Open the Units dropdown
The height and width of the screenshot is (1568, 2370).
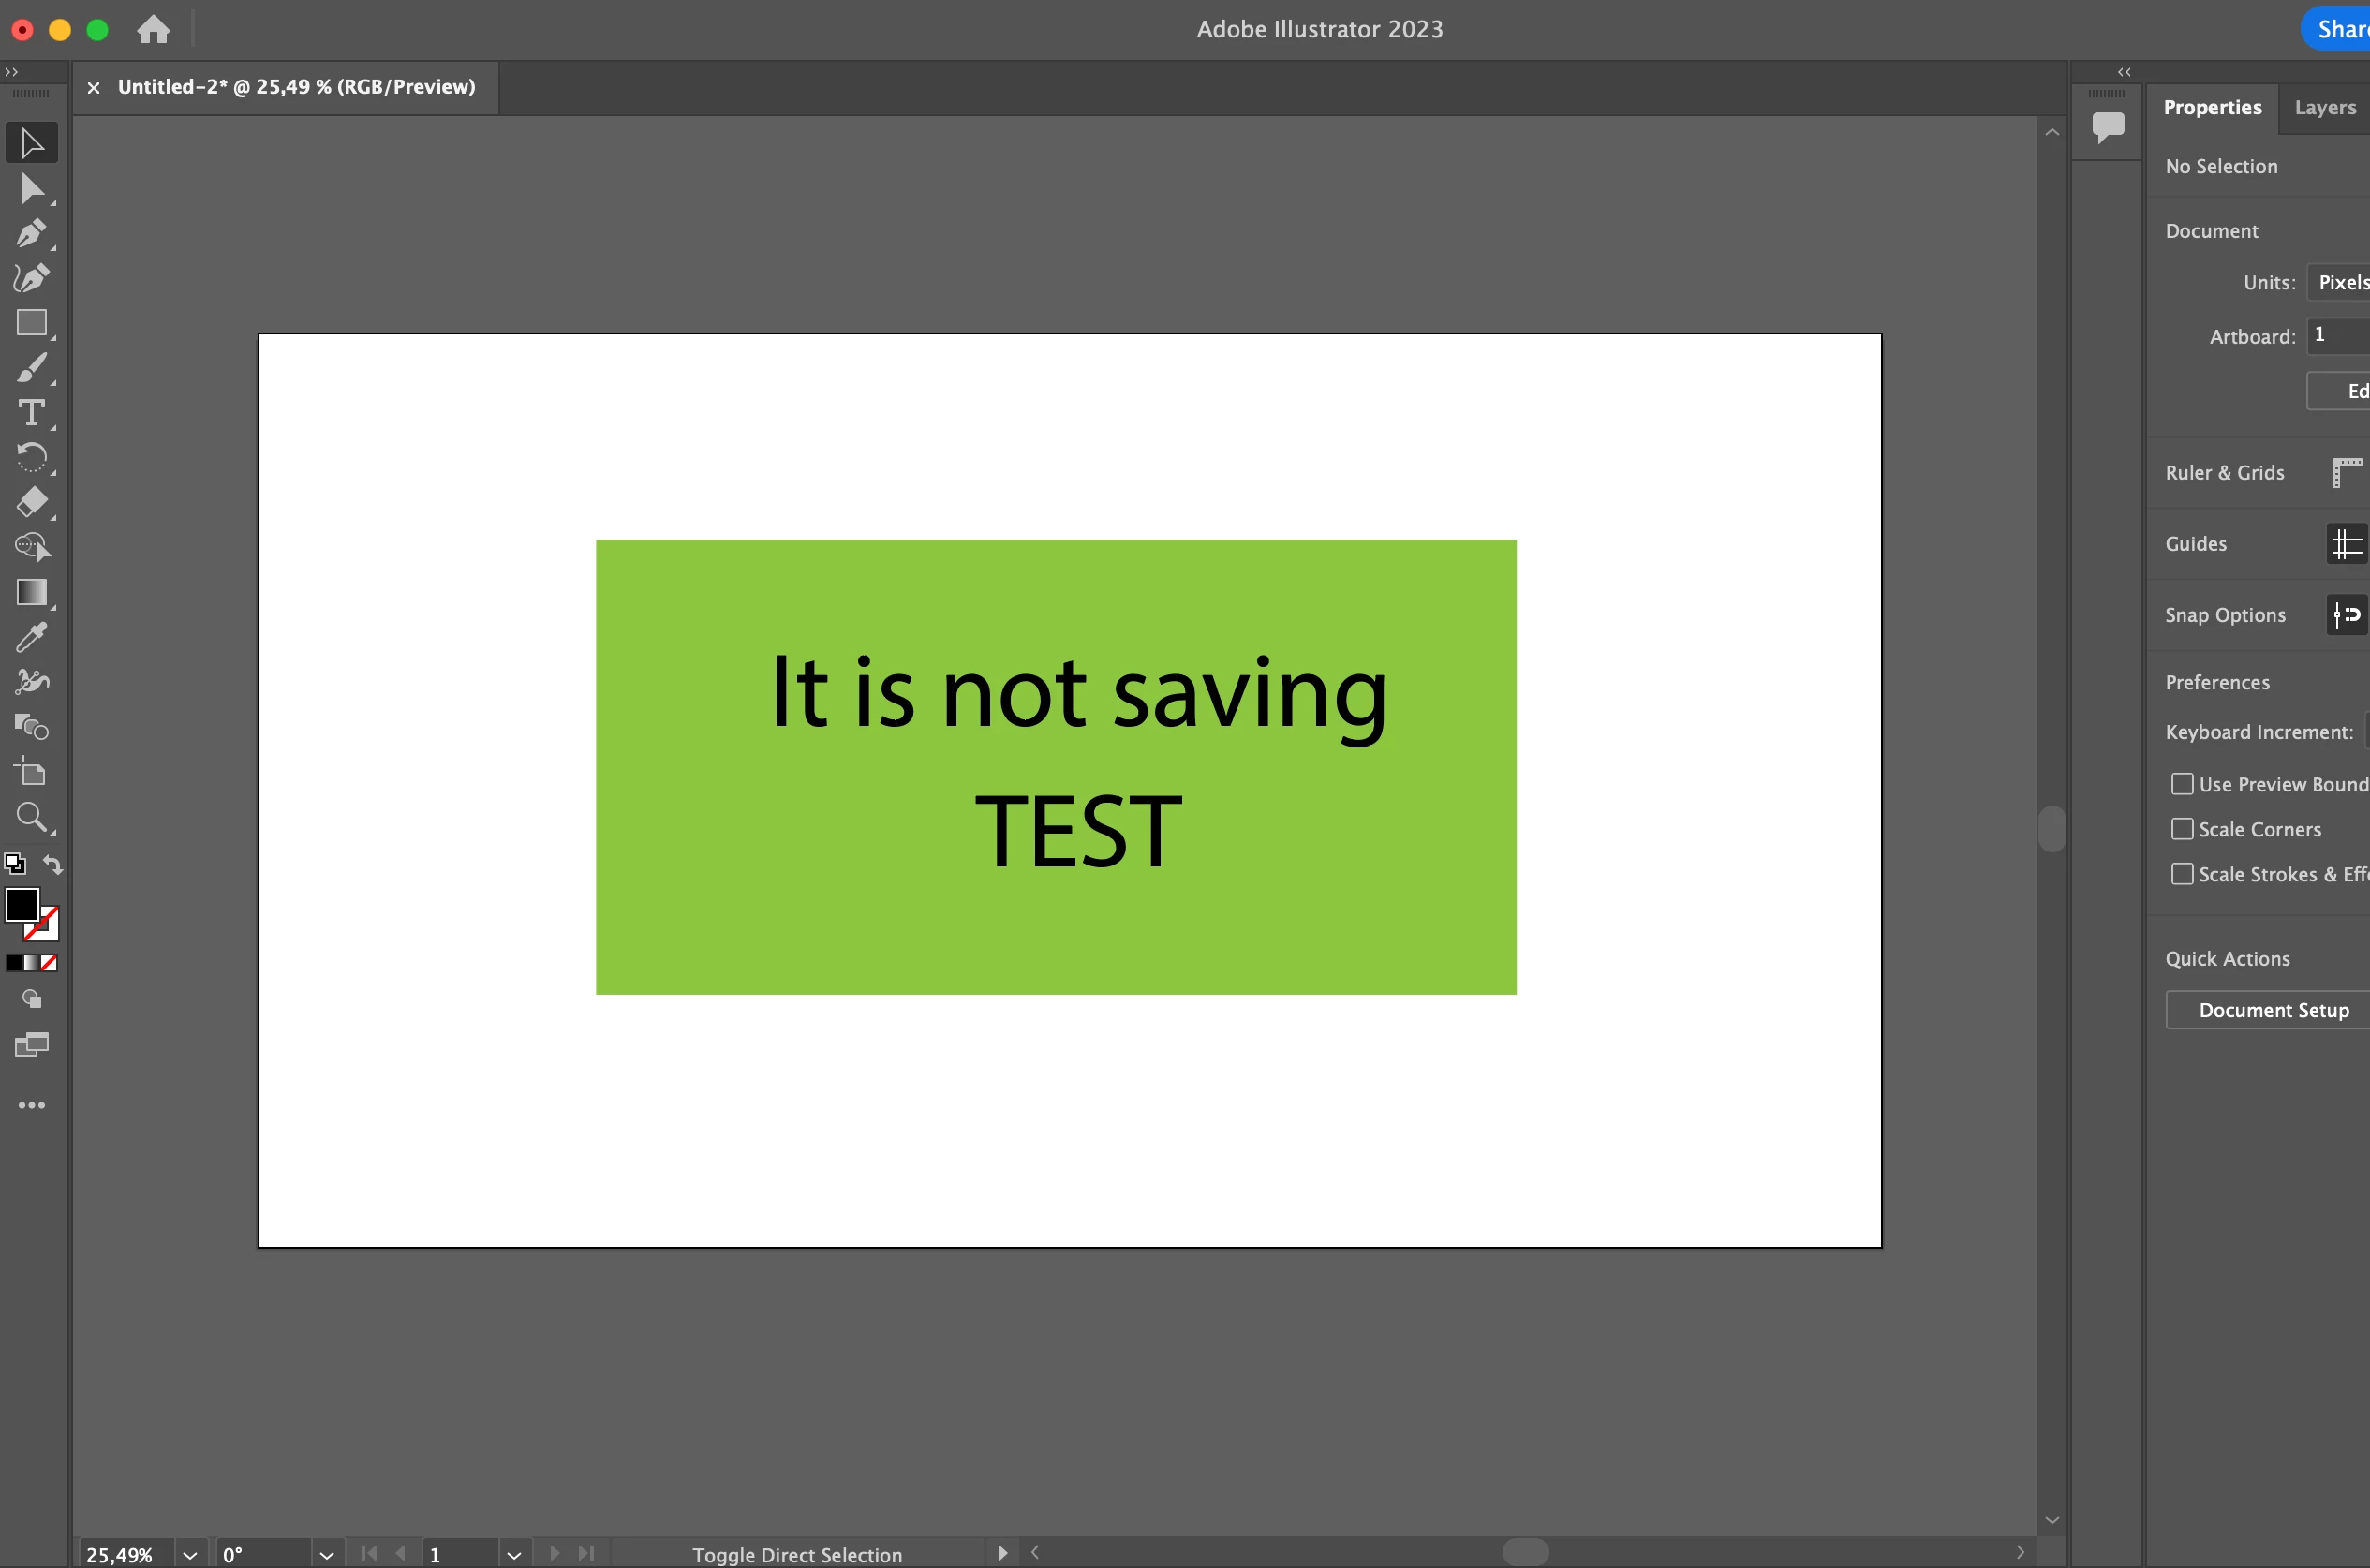click(2340, 282)
